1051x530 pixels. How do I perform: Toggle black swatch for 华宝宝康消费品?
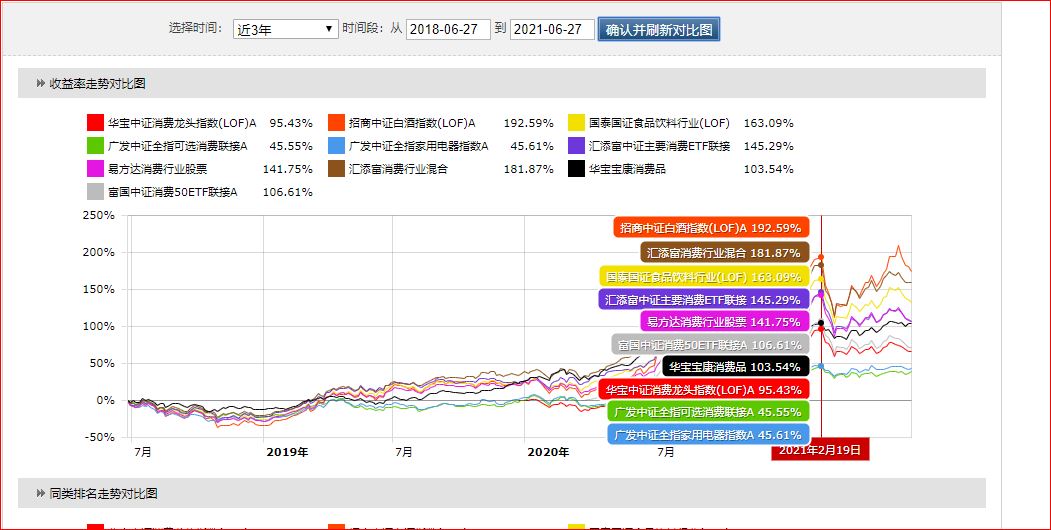tap(576, 169)
